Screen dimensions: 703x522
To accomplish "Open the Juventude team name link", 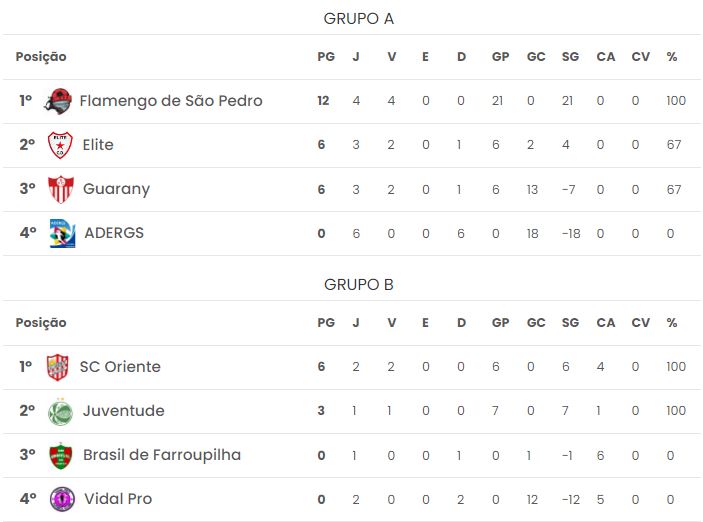I will pyautogui.click(x=123, y=411).
